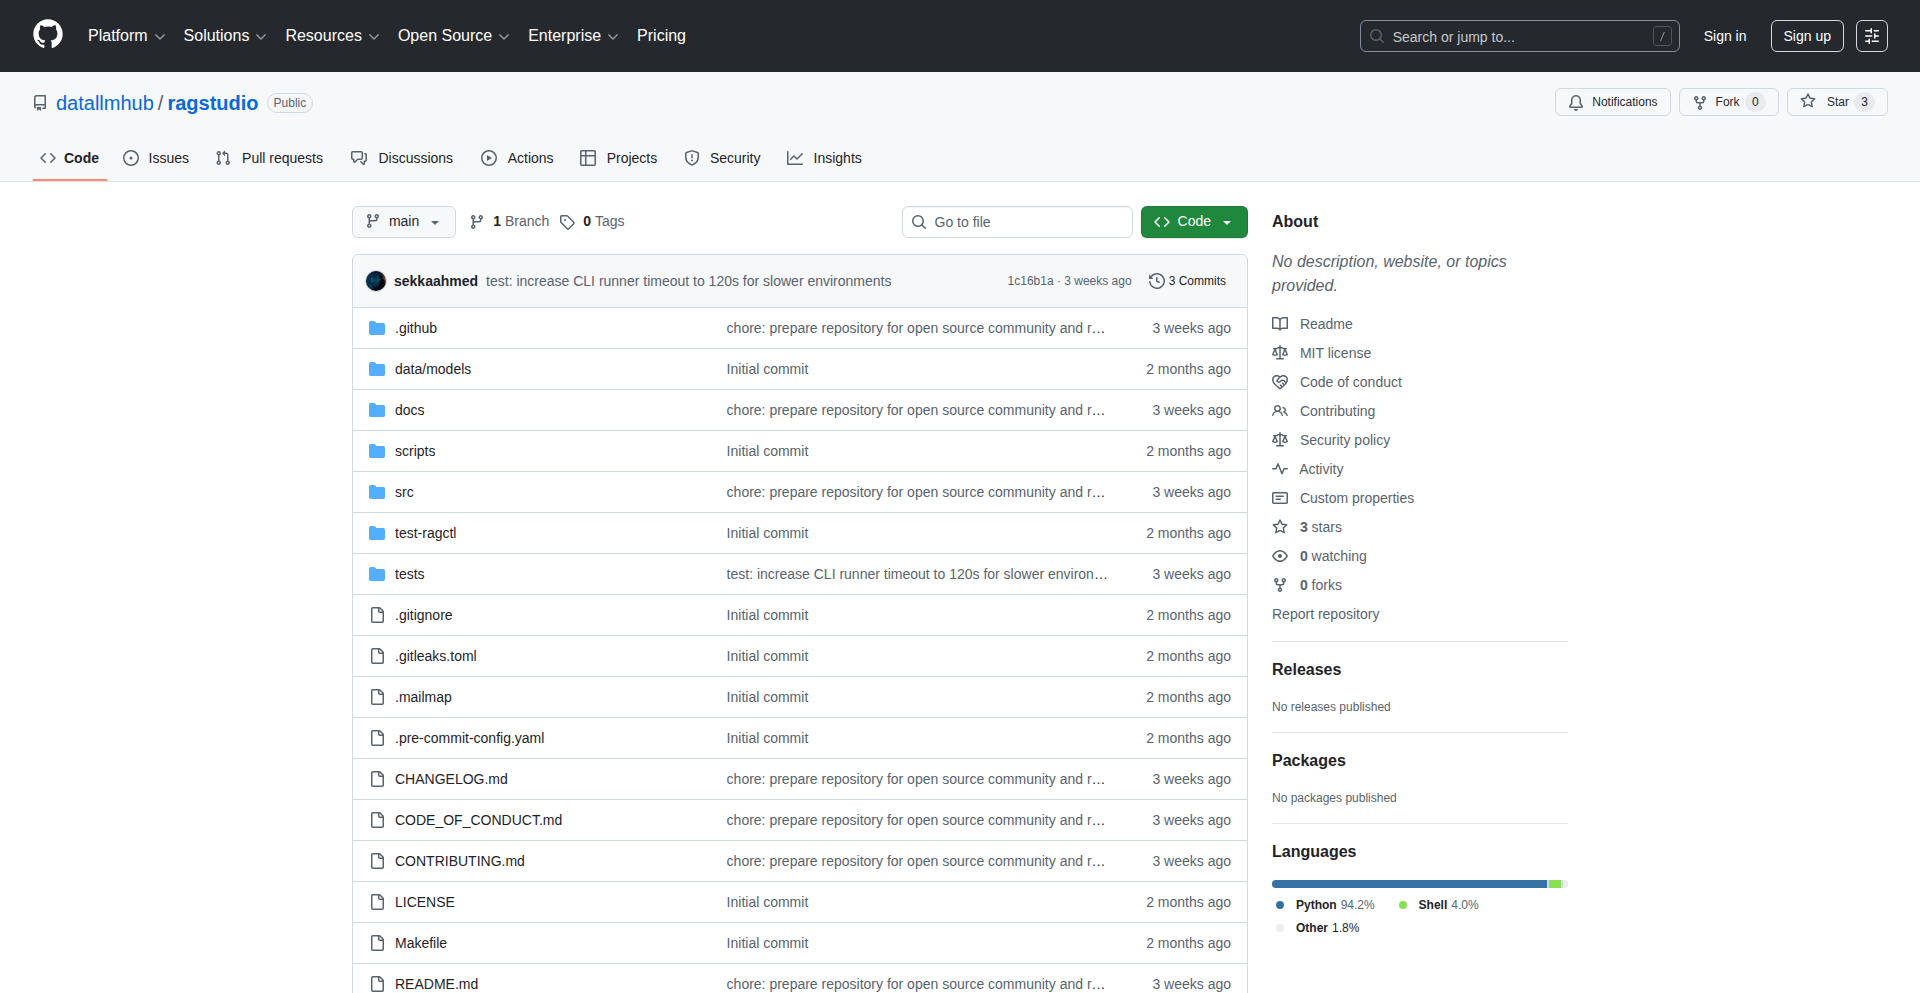This screenshot has height=993, width=1920.
Task: Click the branch icon next to 1 Branch
Action: (477, 221)
